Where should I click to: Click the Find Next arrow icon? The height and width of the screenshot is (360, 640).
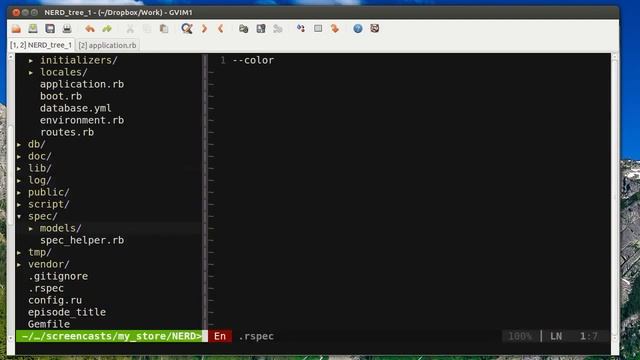[x=204, y=29]
